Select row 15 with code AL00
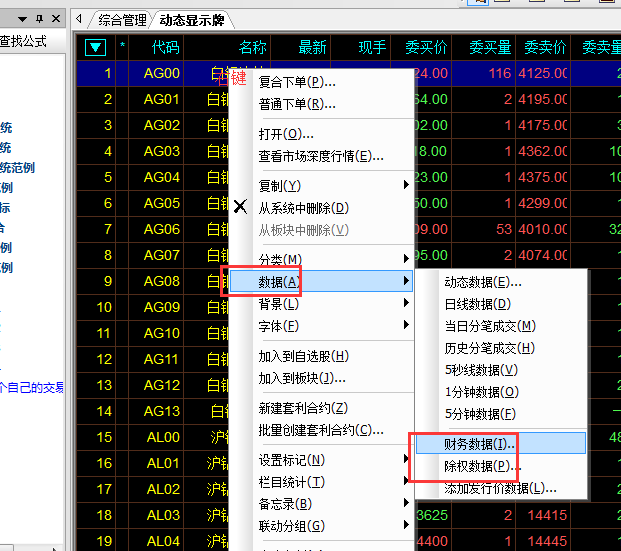The image size is (621, 551). [x=162, y=437]
